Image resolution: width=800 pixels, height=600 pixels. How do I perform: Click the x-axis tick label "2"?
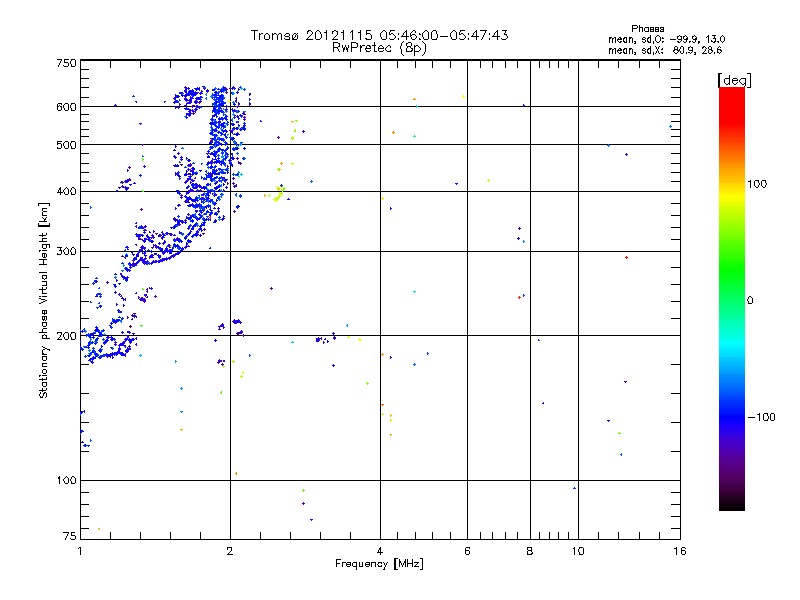230,551
